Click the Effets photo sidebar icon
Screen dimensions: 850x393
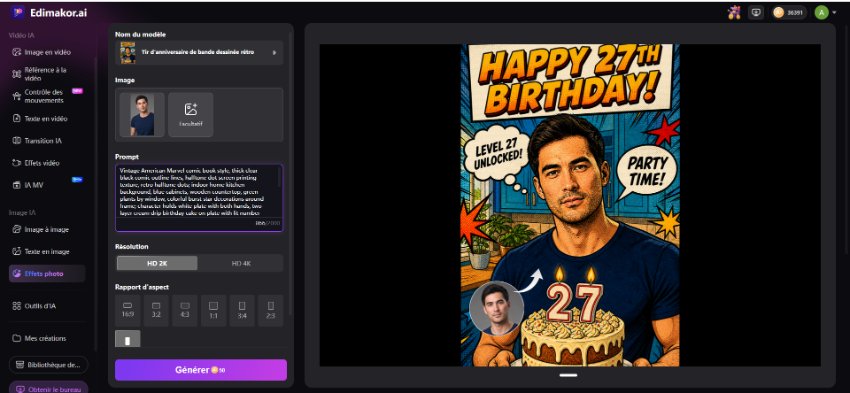[x=17, y=274]
